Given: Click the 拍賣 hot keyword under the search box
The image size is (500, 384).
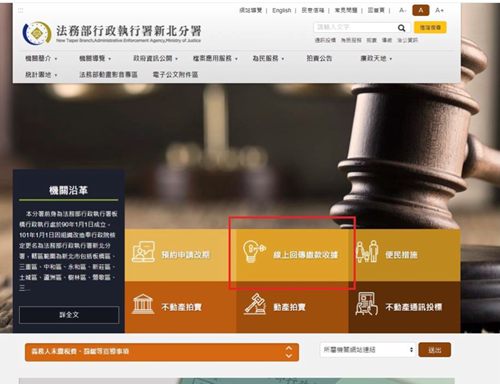Looking at the screenshot, I should tap(372, 40).
